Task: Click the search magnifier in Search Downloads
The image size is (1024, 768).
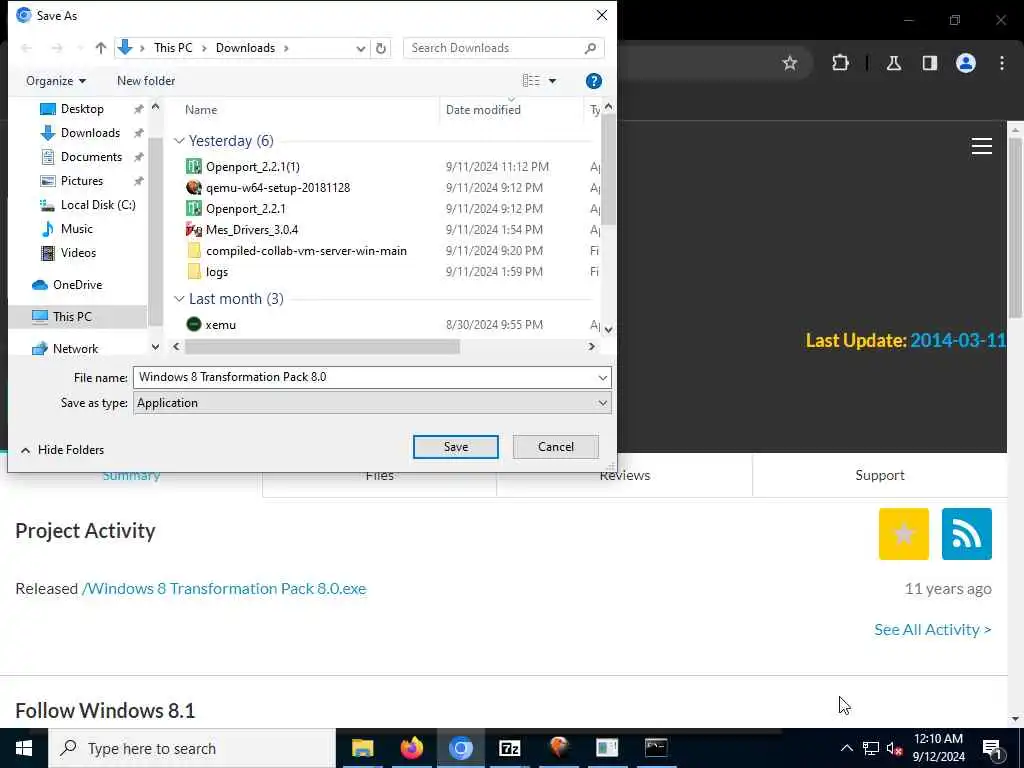Action: tap(590, 48)
